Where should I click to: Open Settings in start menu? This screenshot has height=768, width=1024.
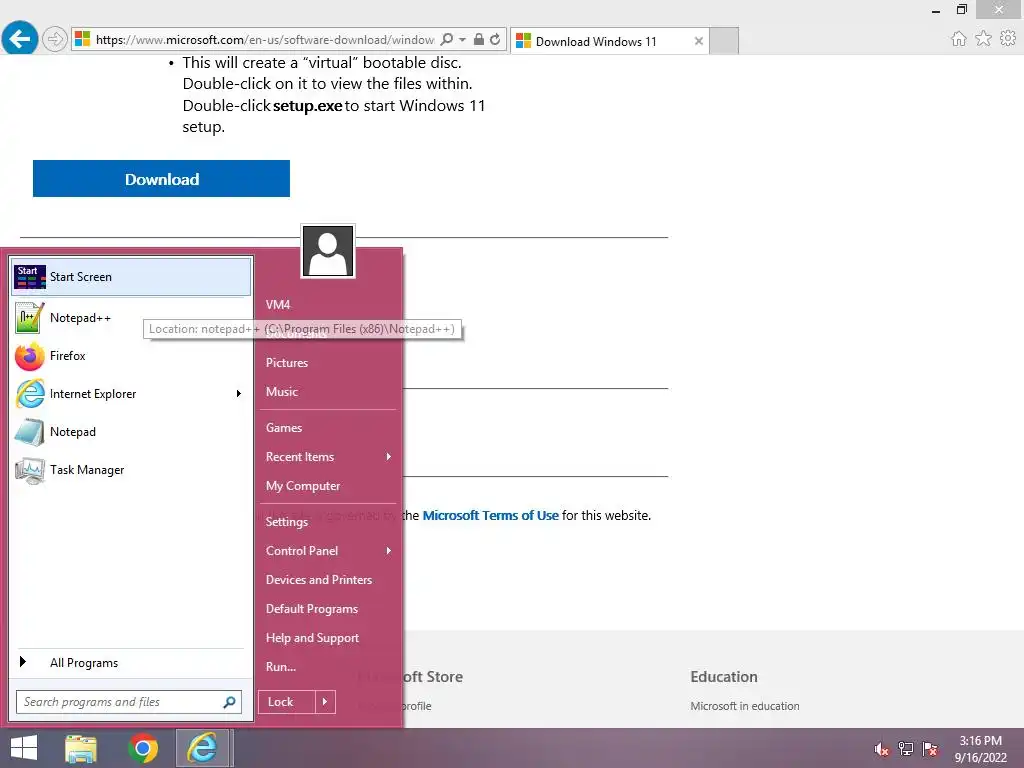click(x=287, y=522)
